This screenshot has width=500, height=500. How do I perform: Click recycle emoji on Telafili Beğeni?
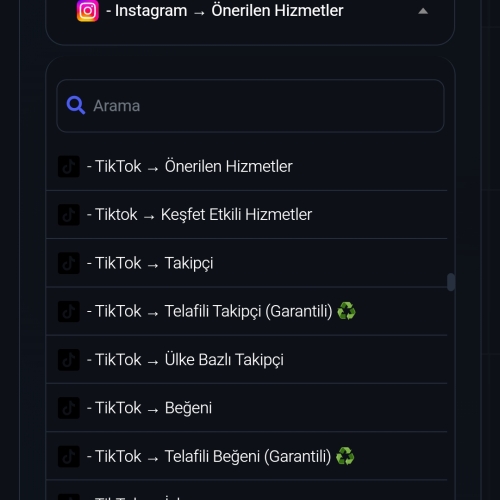345,456
